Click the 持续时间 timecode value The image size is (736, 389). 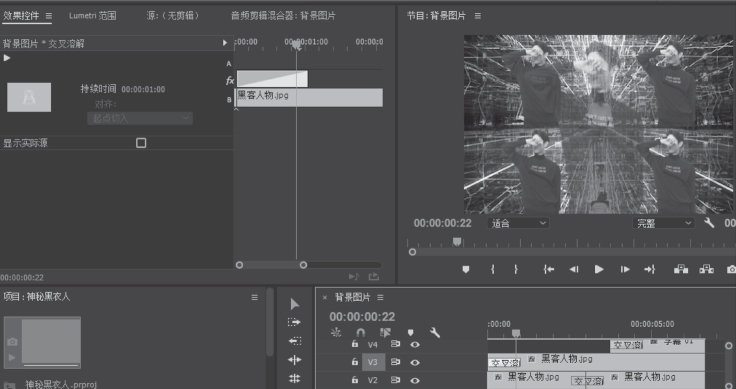click(x=143, y=89)
